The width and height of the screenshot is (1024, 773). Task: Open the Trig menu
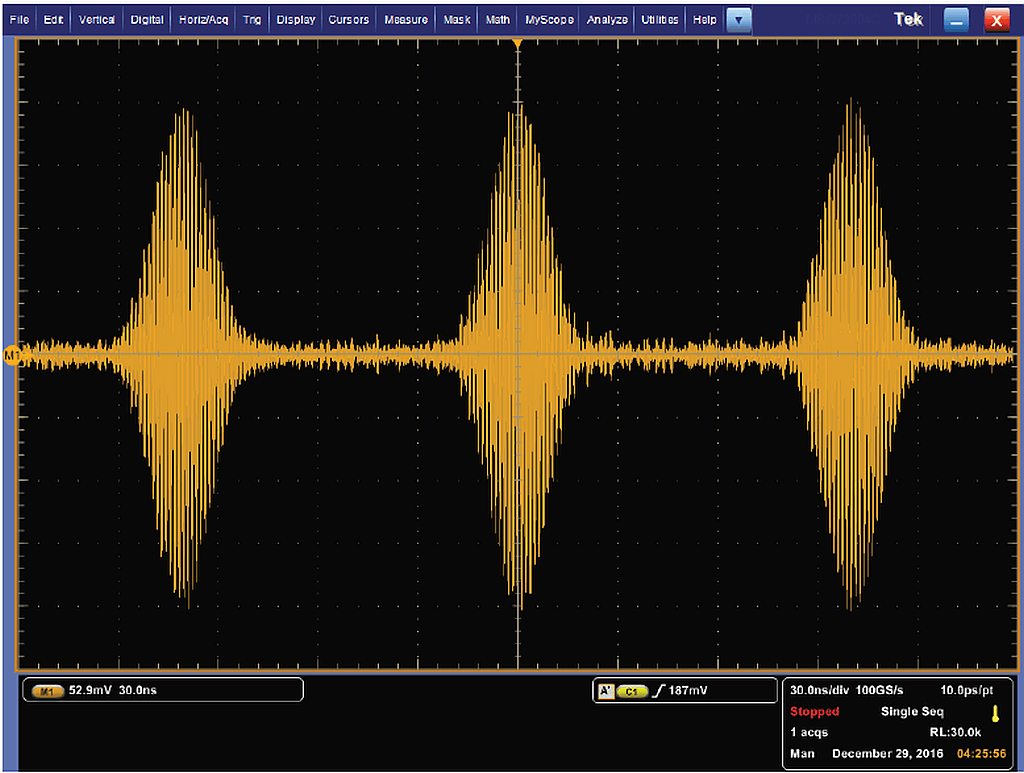coord(252,19)
